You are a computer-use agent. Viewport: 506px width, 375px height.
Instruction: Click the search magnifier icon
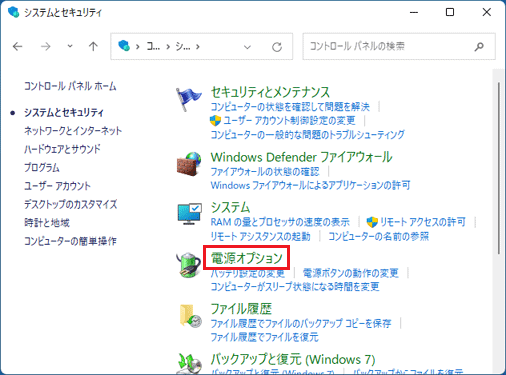[x=479, y=46]
